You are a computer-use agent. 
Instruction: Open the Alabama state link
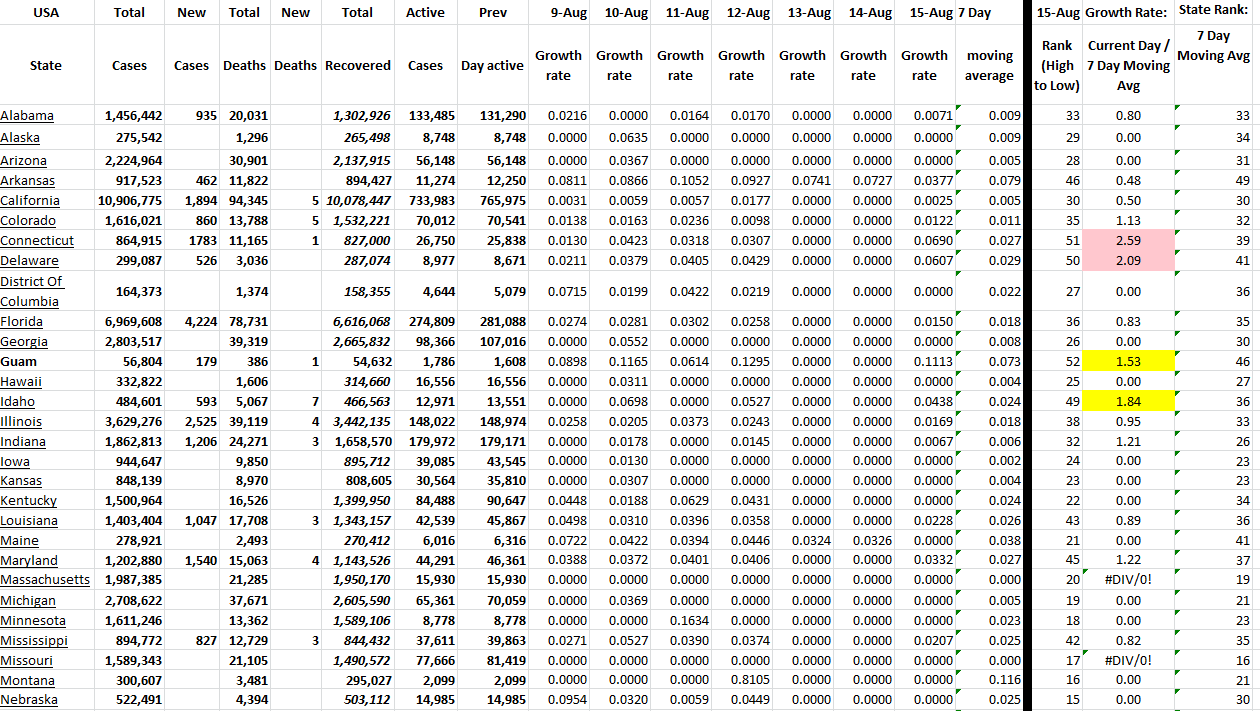27,116
